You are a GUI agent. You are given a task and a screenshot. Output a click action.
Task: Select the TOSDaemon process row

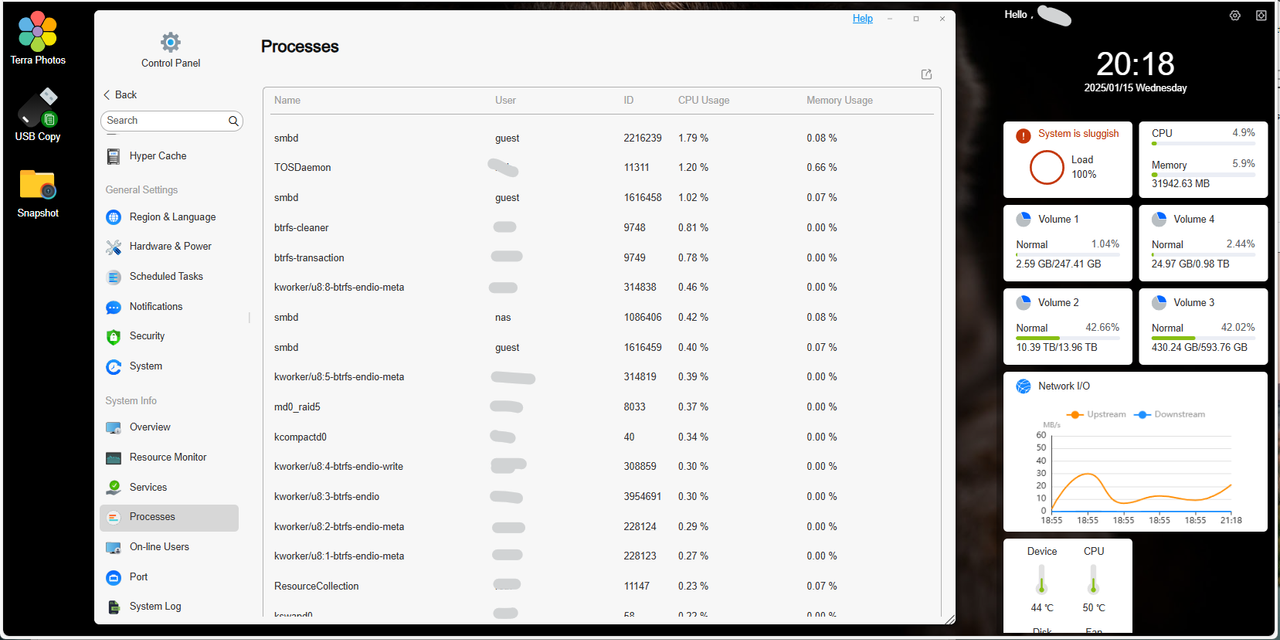coord(602,168)
